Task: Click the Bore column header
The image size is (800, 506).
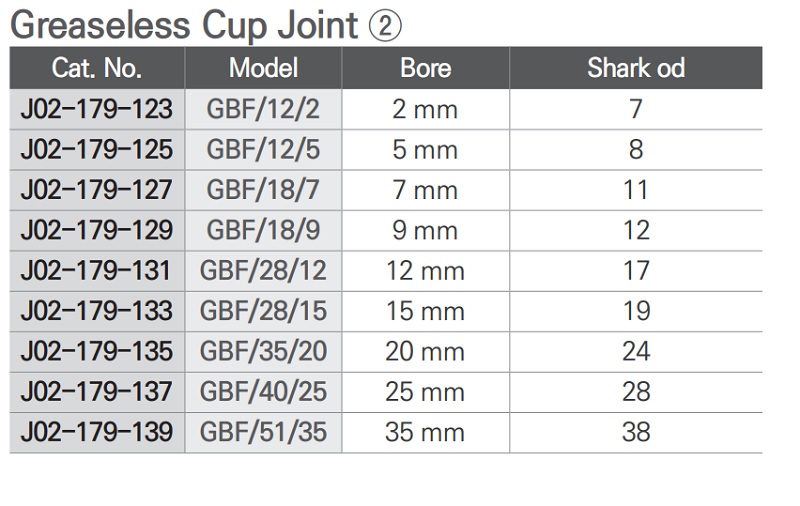Action: 425,68
